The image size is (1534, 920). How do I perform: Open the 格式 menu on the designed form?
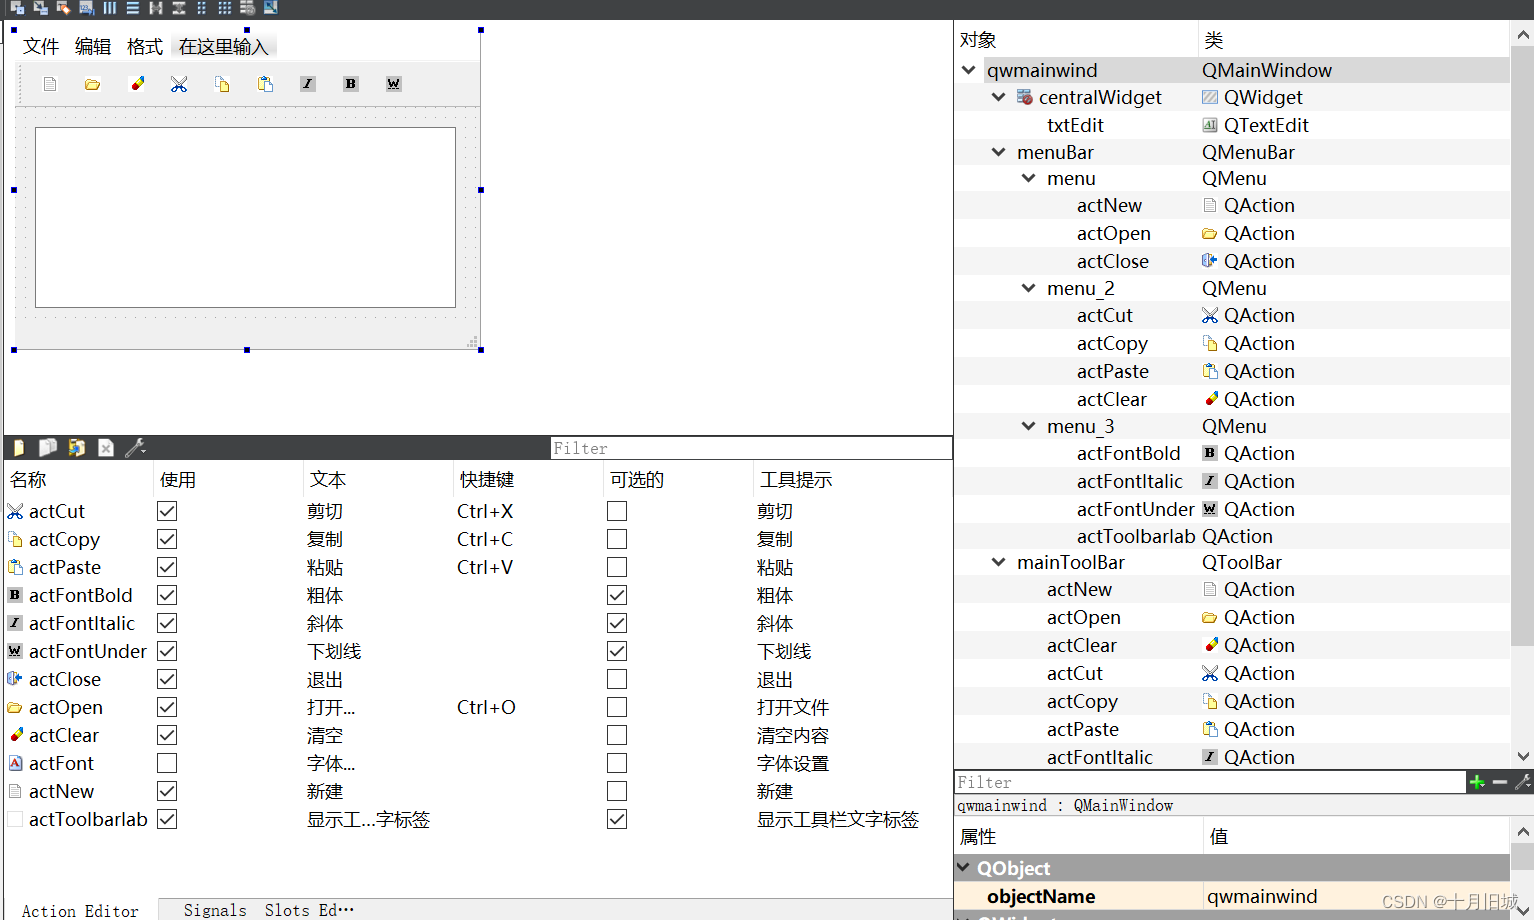[143, 46]
